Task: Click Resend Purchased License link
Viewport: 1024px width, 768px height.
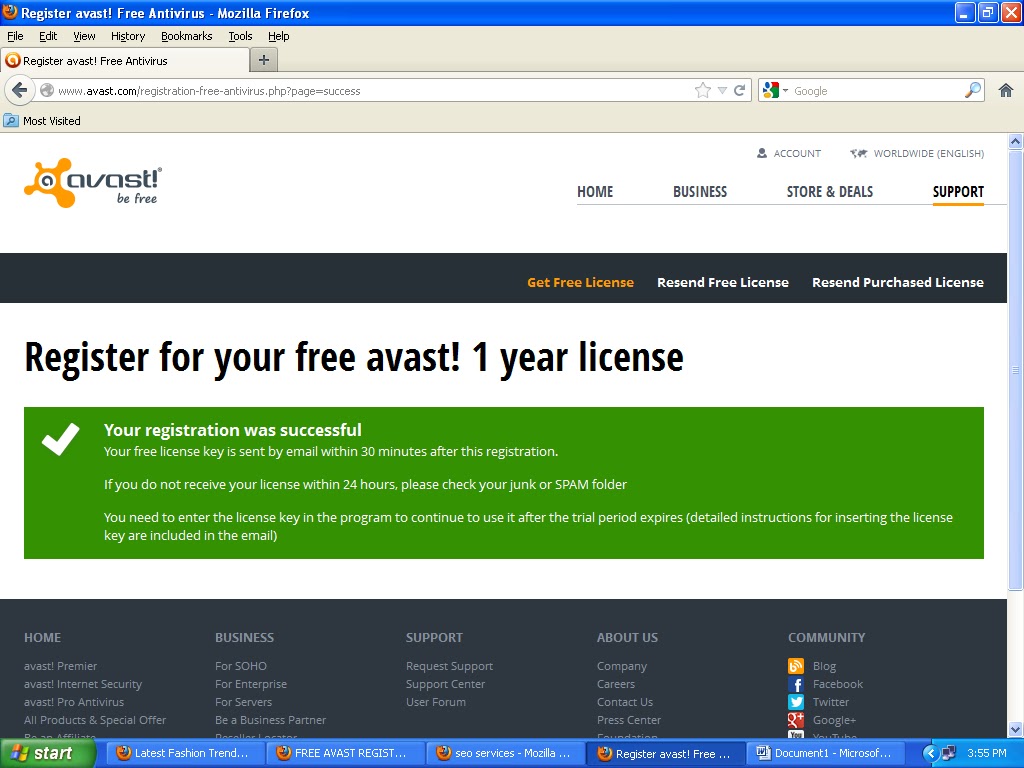Action: tap(898, 282)
